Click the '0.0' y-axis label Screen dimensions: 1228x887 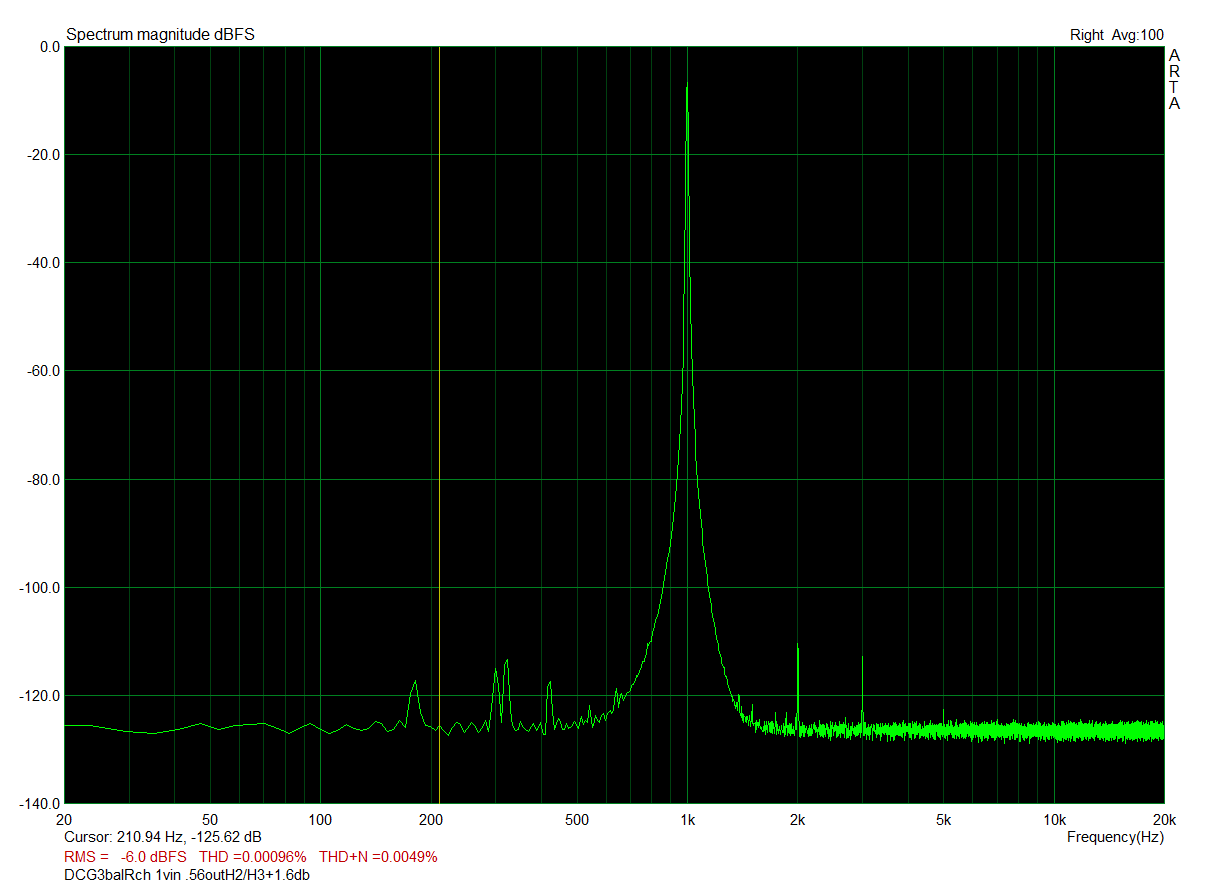(x=49, y=47)
